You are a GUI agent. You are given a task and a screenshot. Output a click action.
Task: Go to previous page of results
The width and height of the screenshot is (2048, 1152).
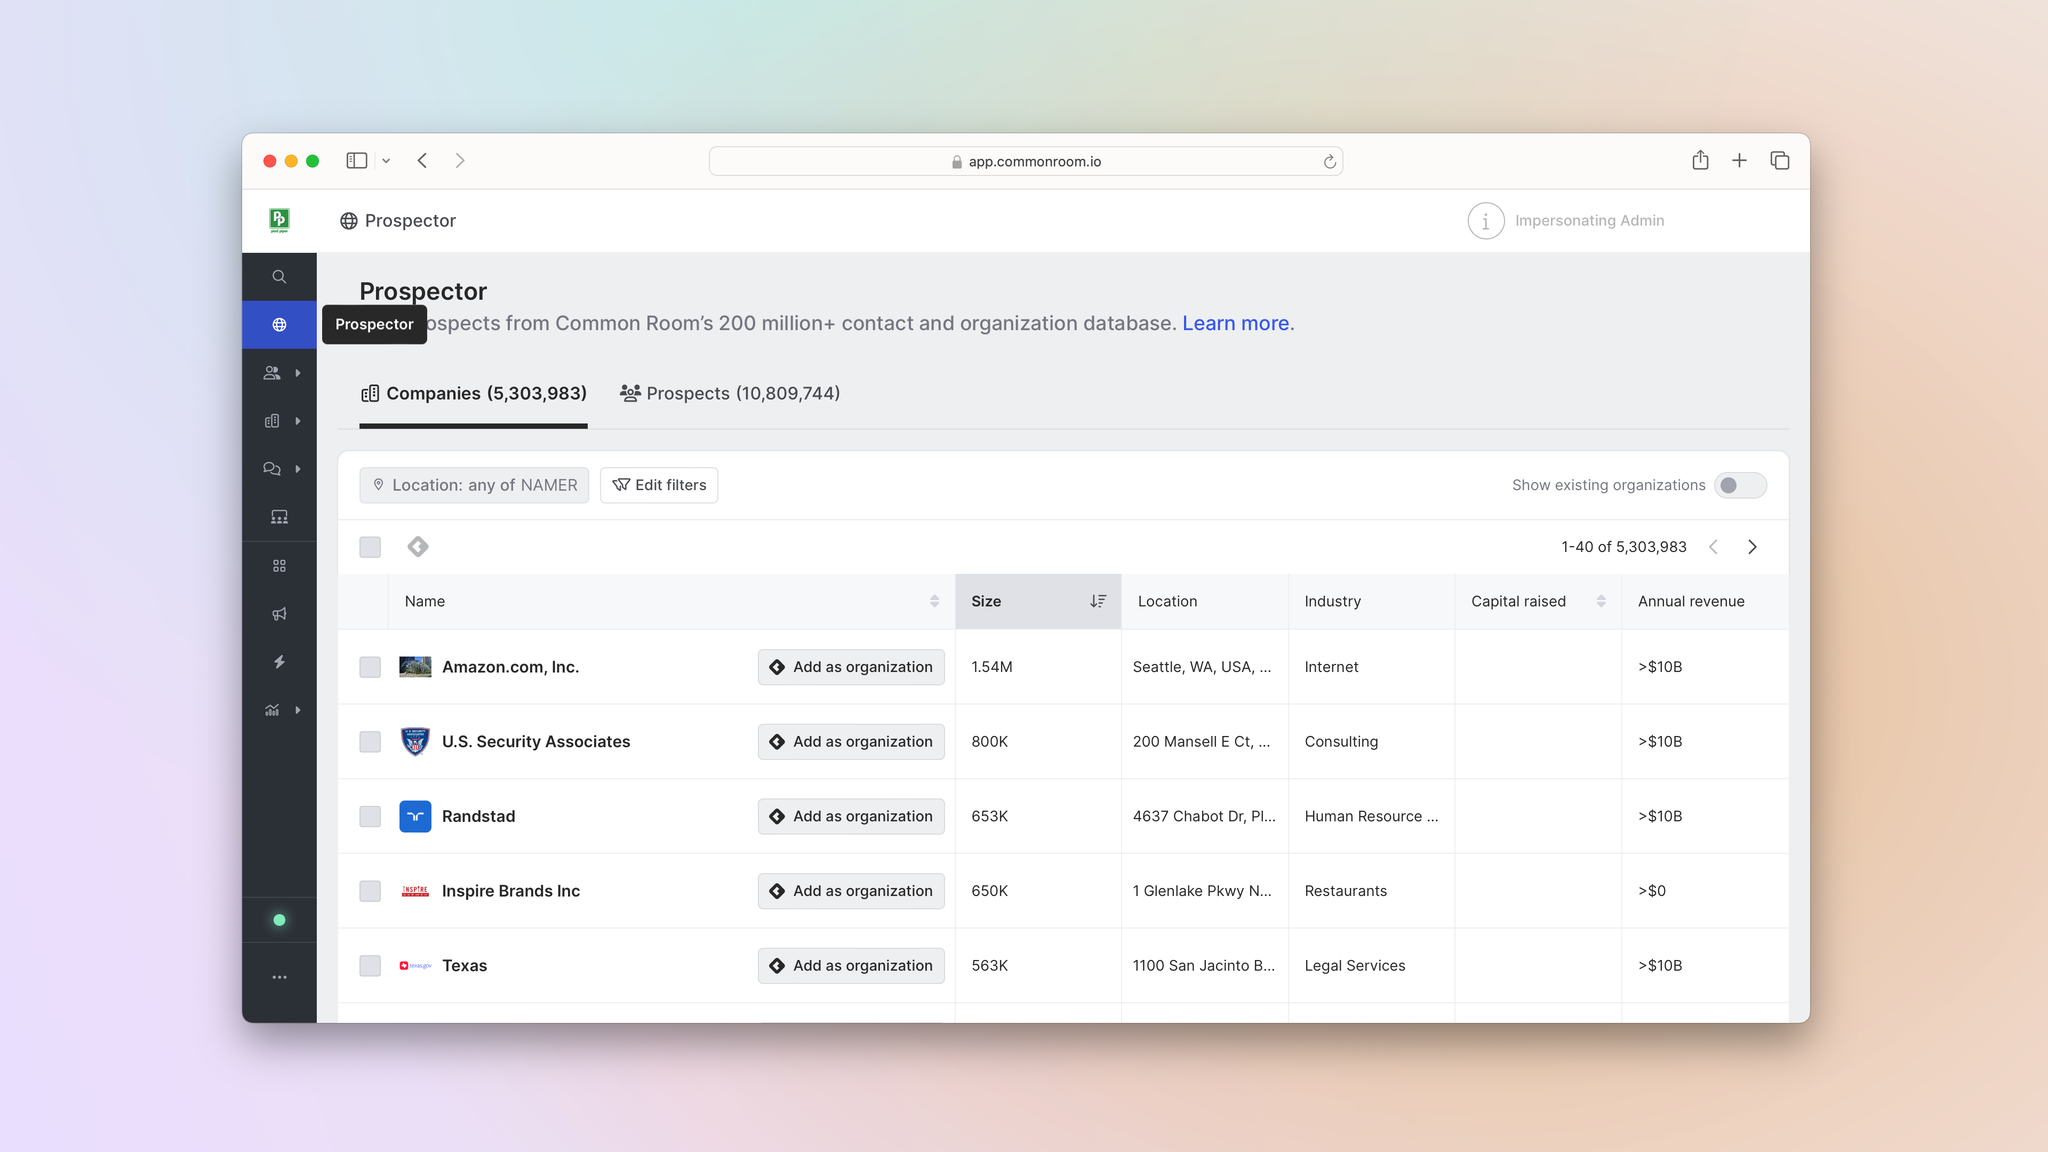pyautogui.click(x=1713, y=547)
